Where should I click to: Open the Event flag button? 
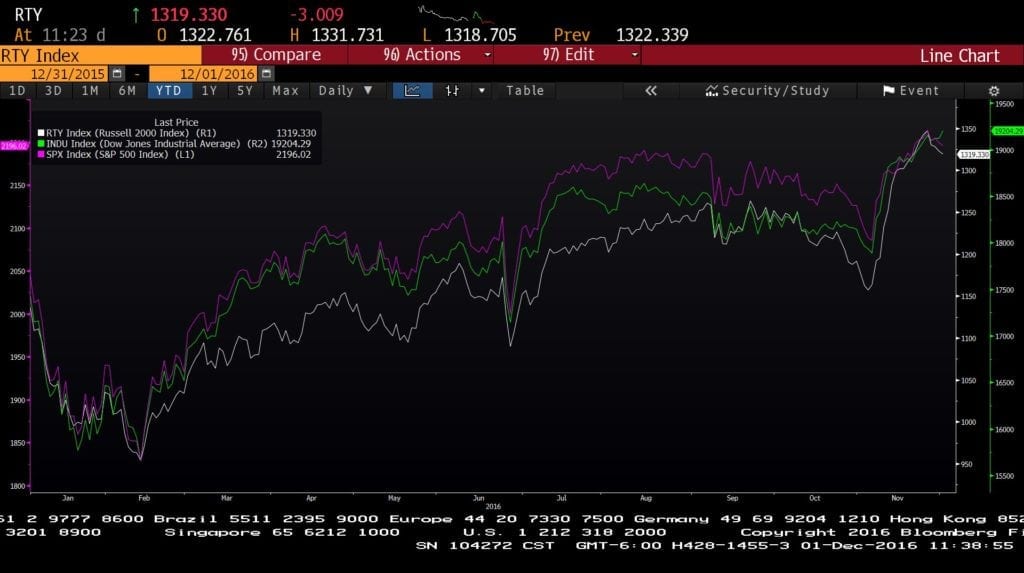click(x=910, y=91)
